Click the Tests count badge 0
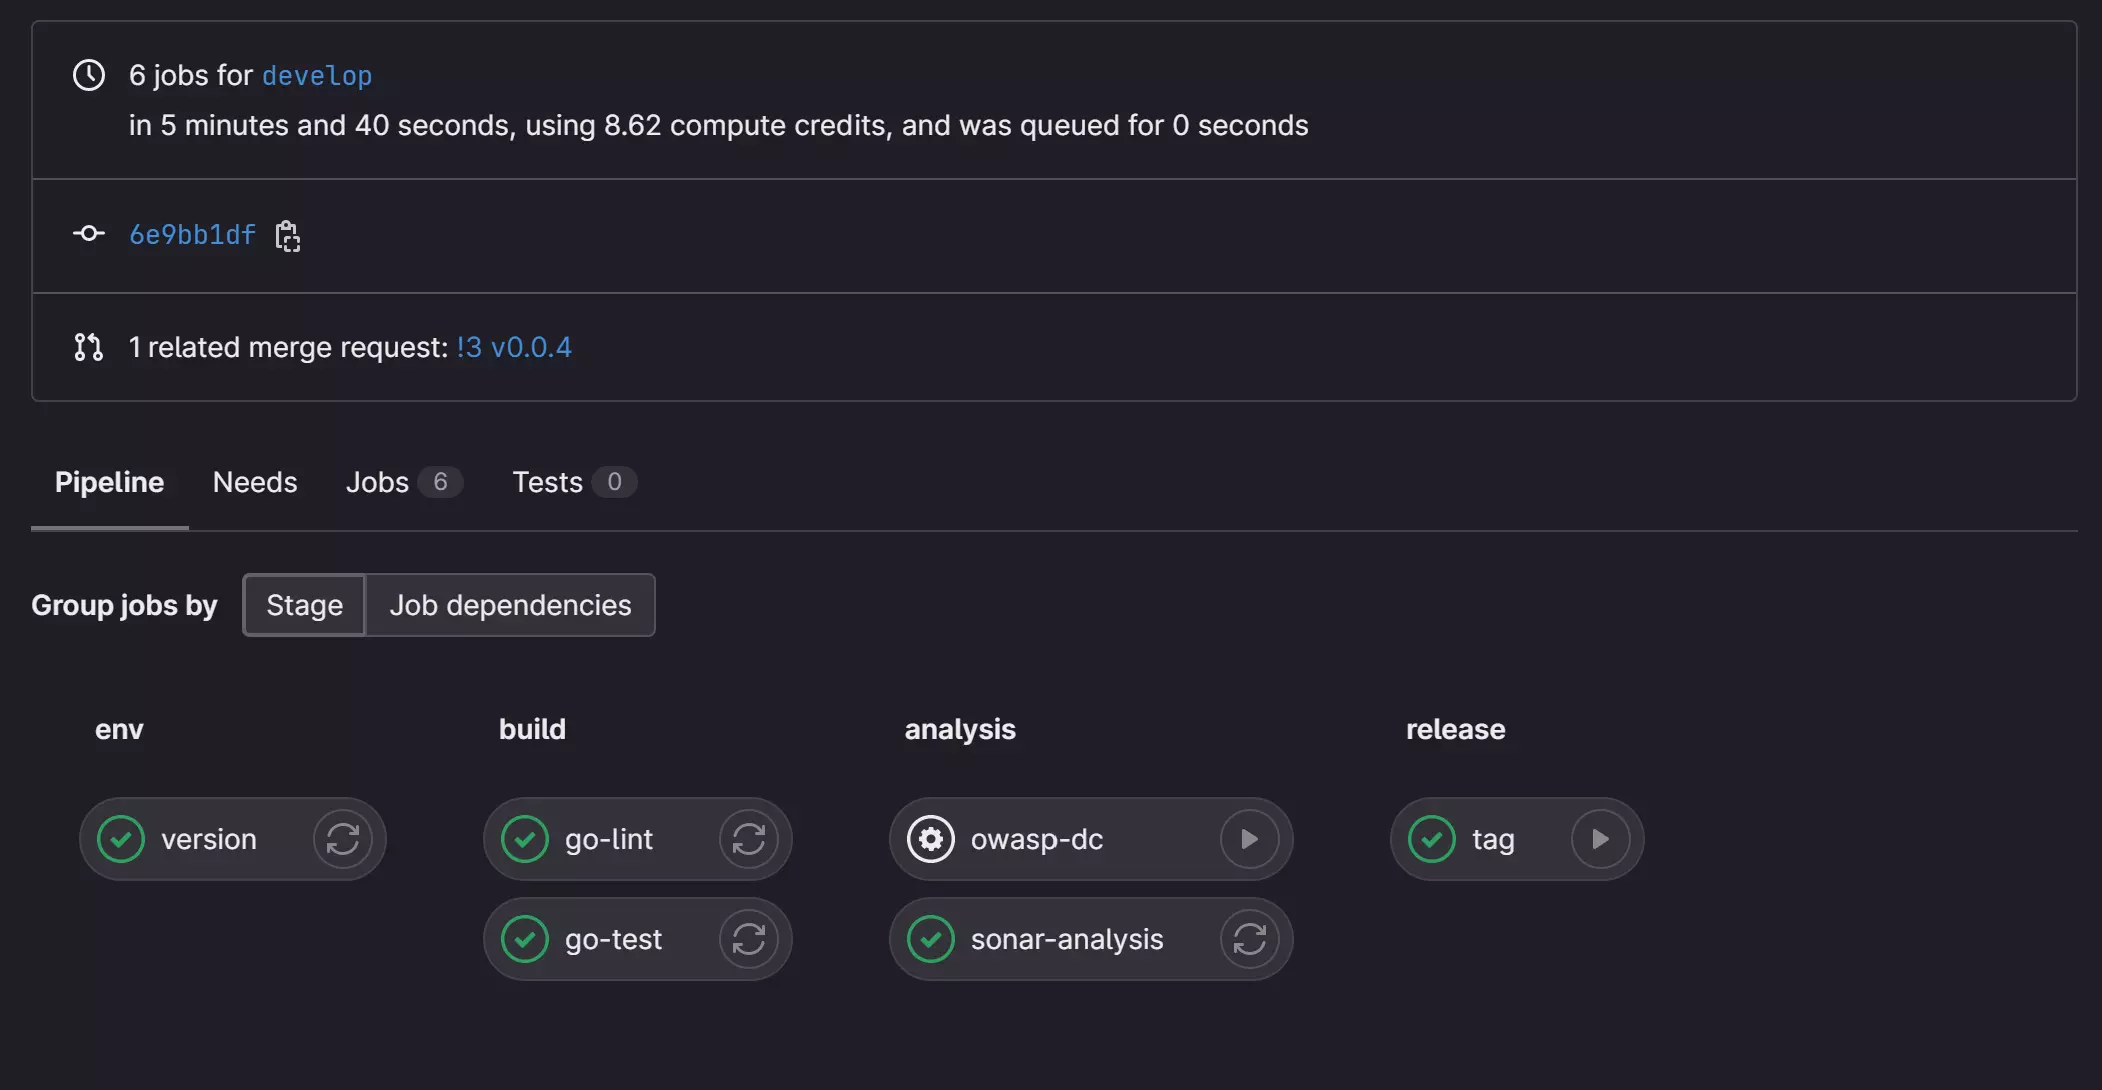Viewport: 2102px width, 1090px height. [614, 483]
